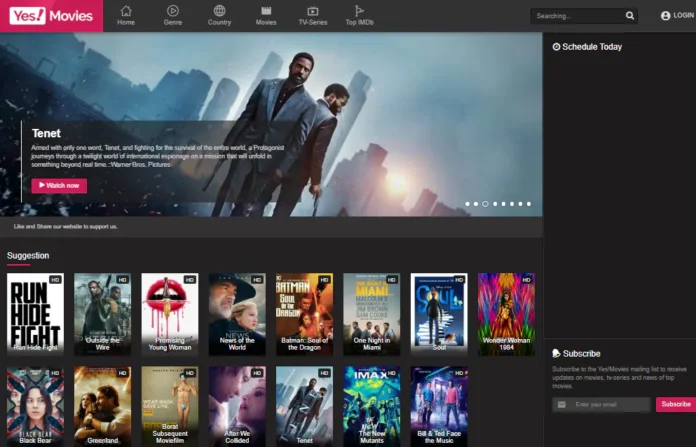
Task: Click the Login user icon
Action: [x=666, y=16]
